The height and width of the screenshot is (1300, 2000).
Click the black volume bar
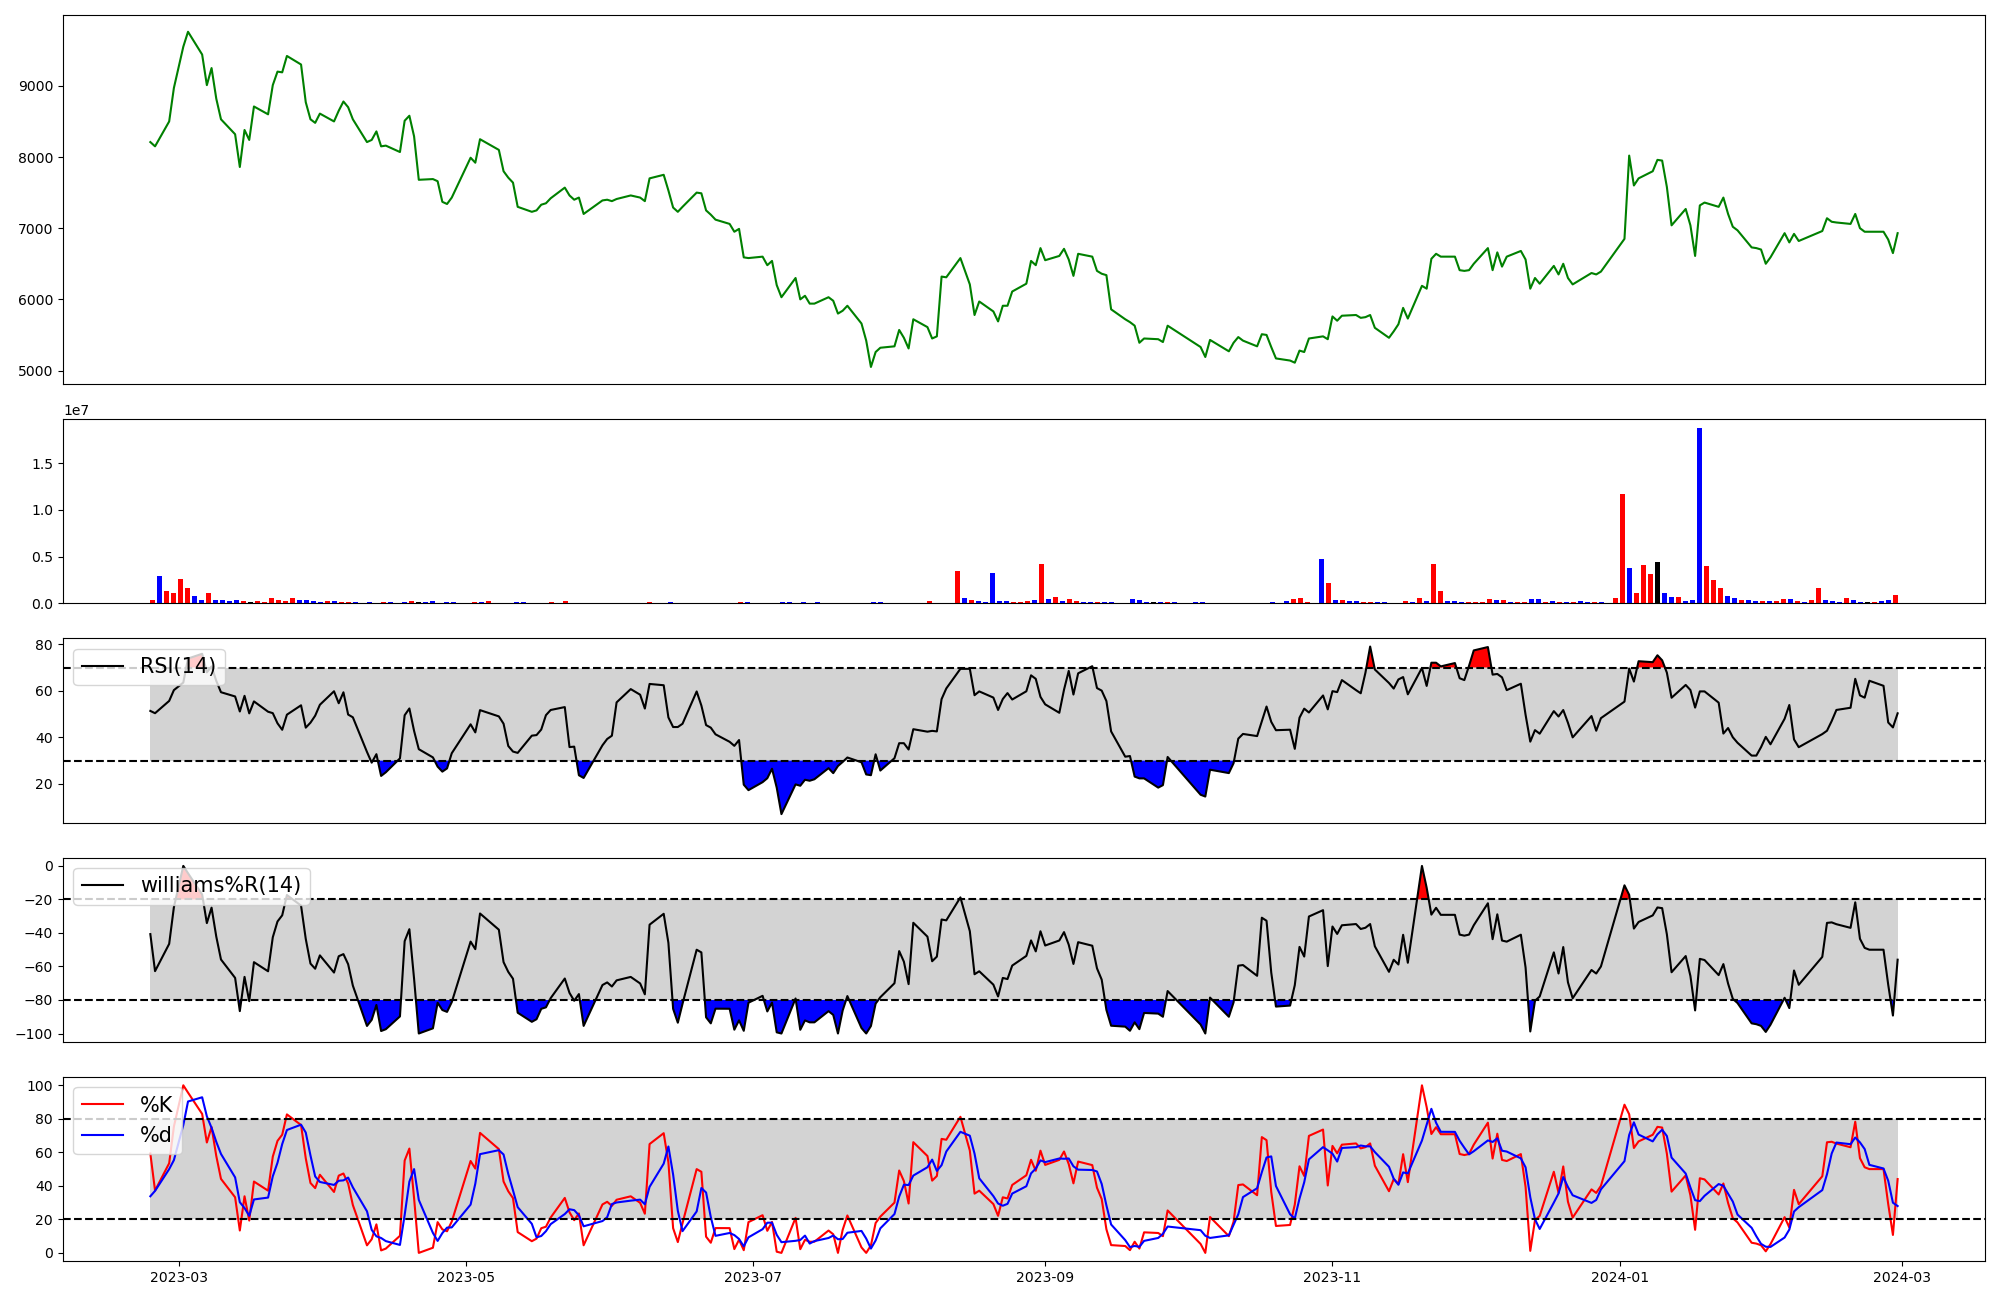[x=1657, y=583]
